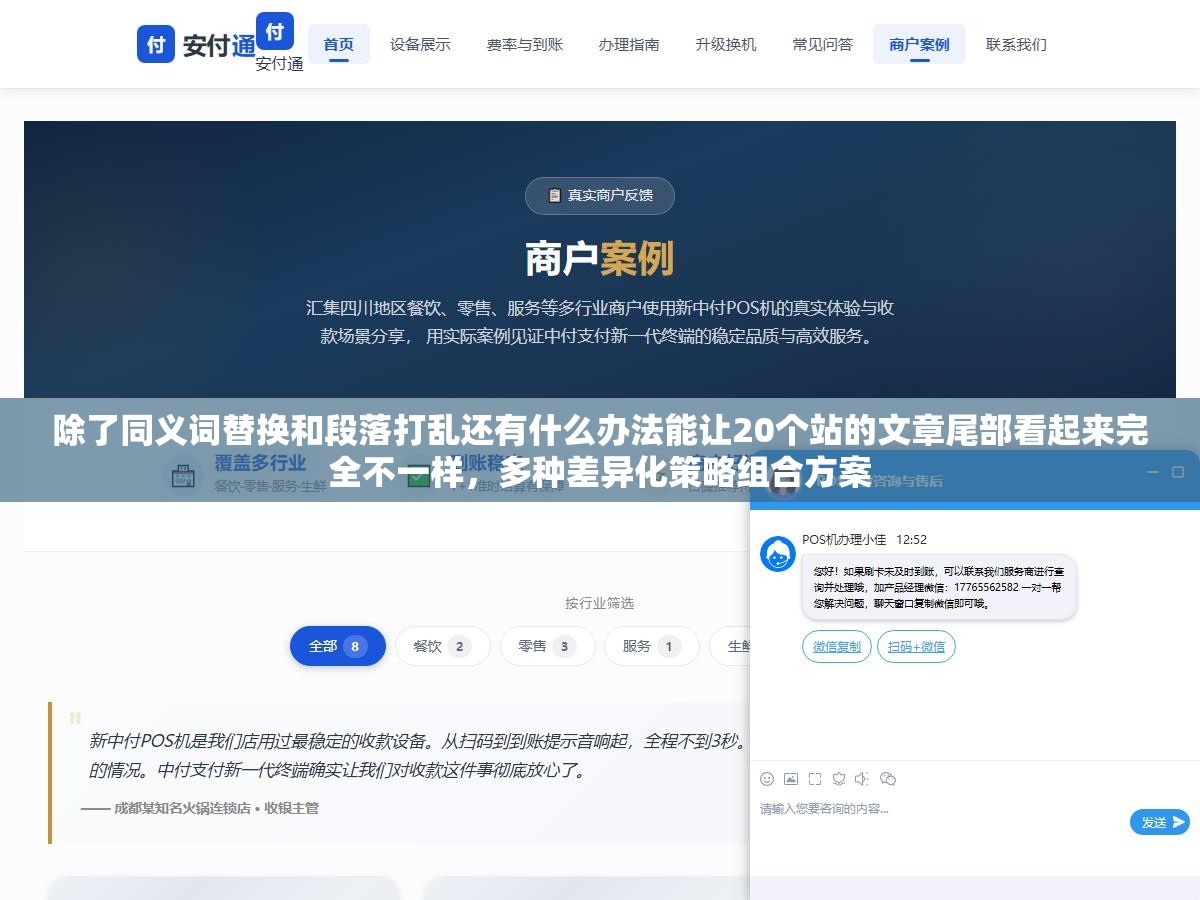Click the send image icon in chat

point(791,779)
